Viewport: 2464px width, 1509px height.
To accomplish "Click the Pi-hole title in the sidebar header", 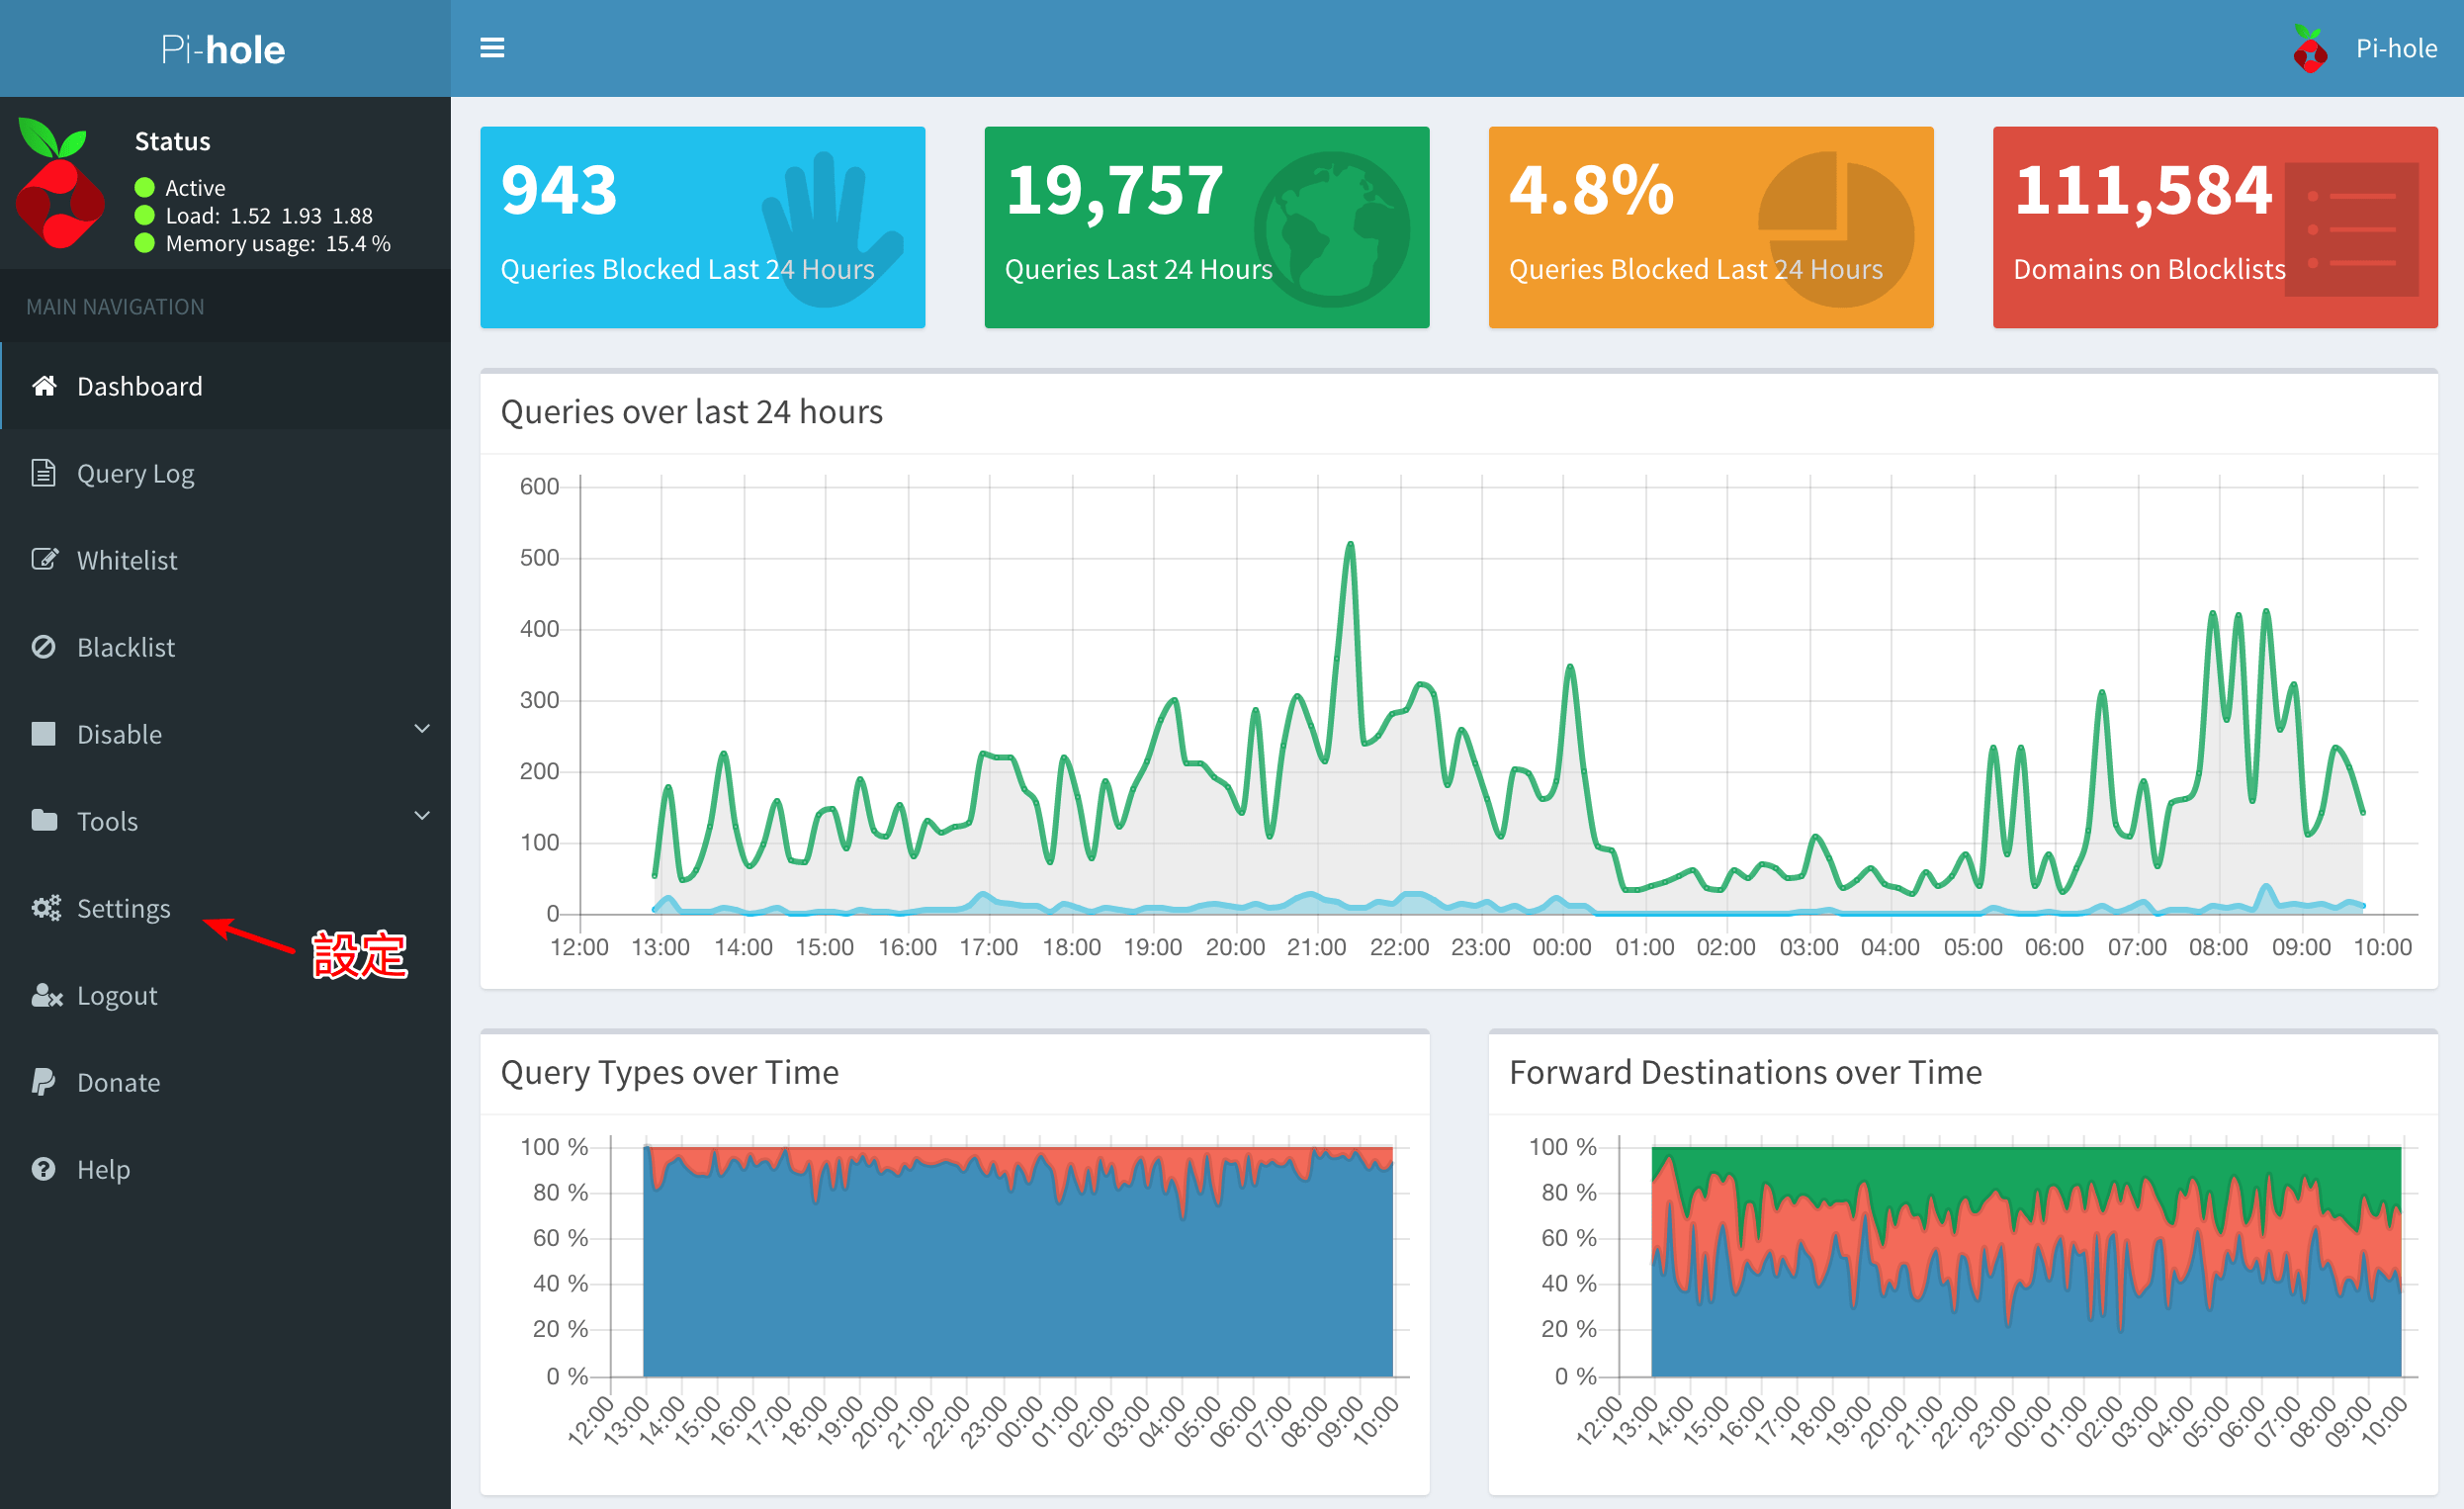I will pyautogui.click(x=224, y=49).
